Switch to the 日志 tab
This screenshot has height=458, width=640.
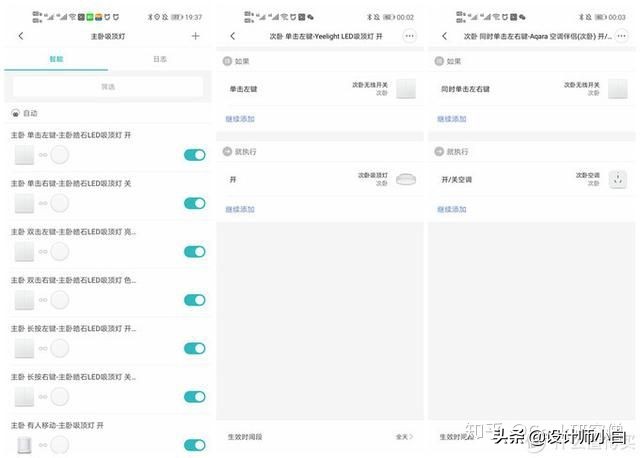(160, 59)
